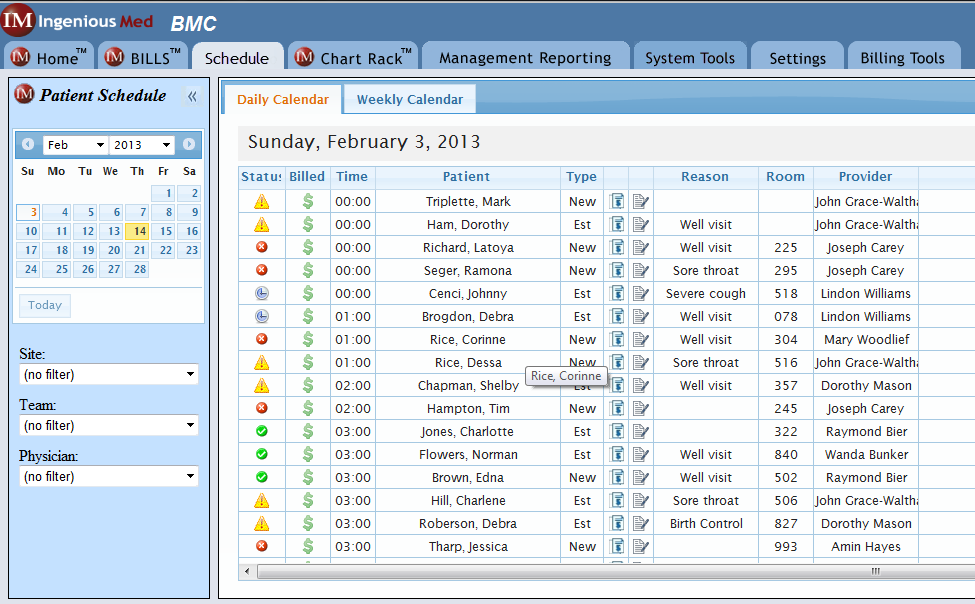
Task: Expand the Physician filter dropdown
Action: [x=109, y=476]
